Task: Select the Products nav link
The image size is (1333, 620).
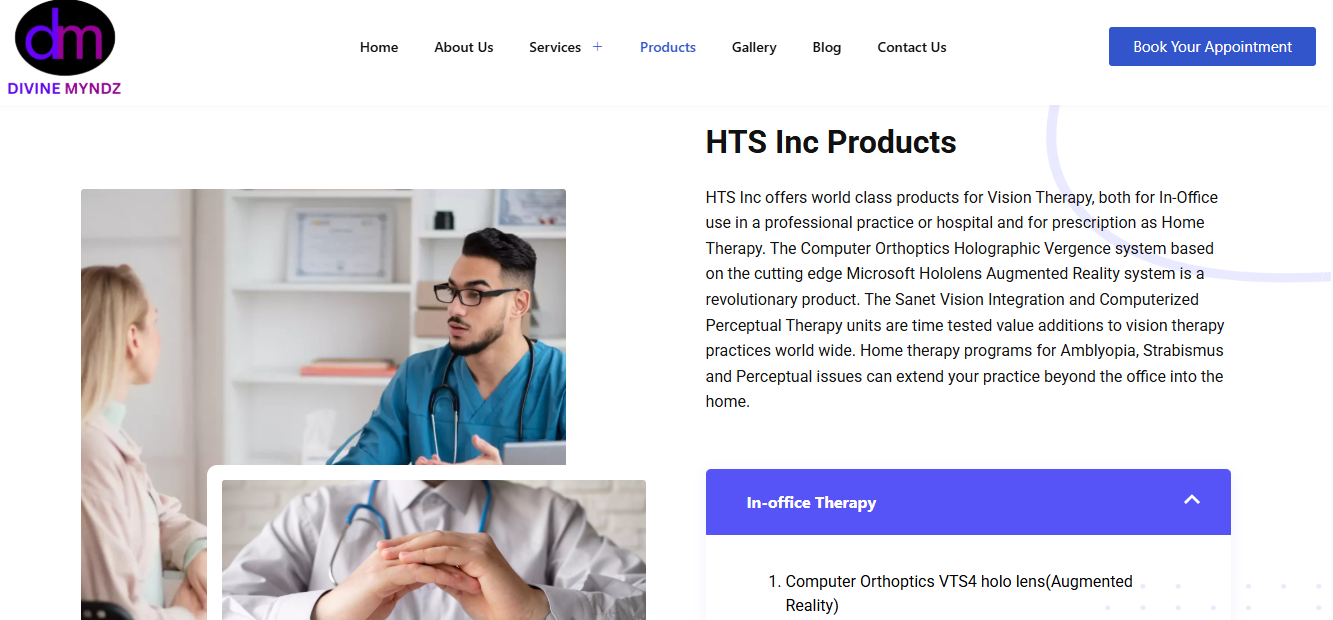Action: pos(668,47)
